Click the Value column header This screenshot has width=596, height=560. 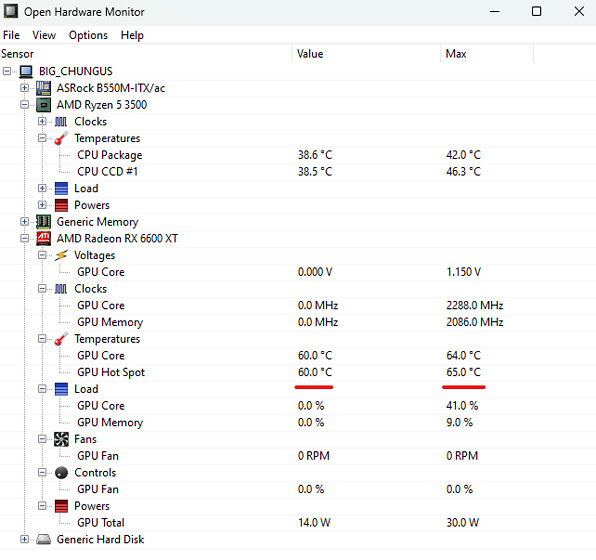coord(366,54)
